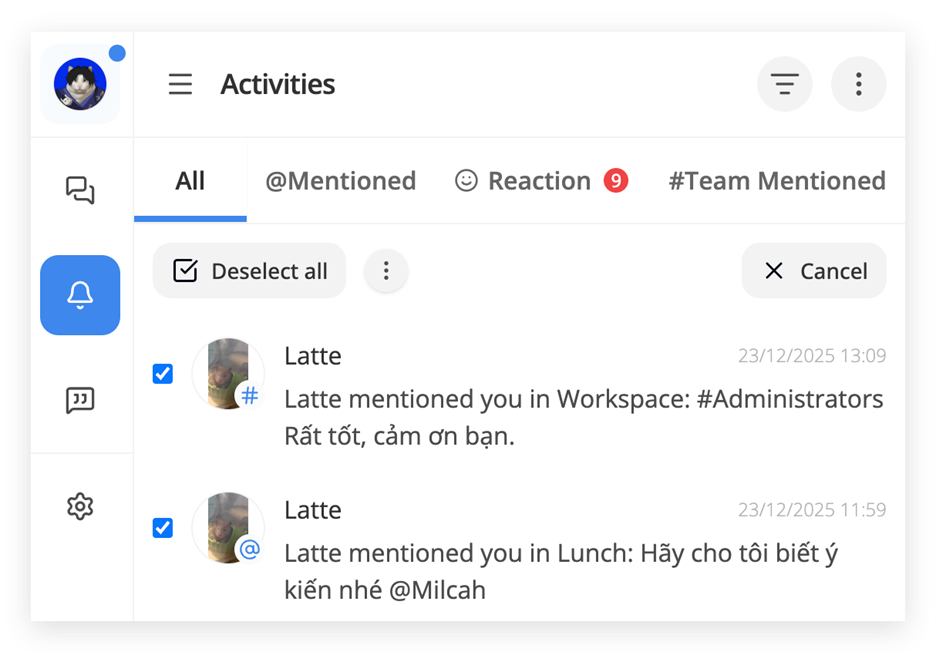This screenshot has height=652, width=936.
Task: Click the Cancel button
Action: pos(814,271)
